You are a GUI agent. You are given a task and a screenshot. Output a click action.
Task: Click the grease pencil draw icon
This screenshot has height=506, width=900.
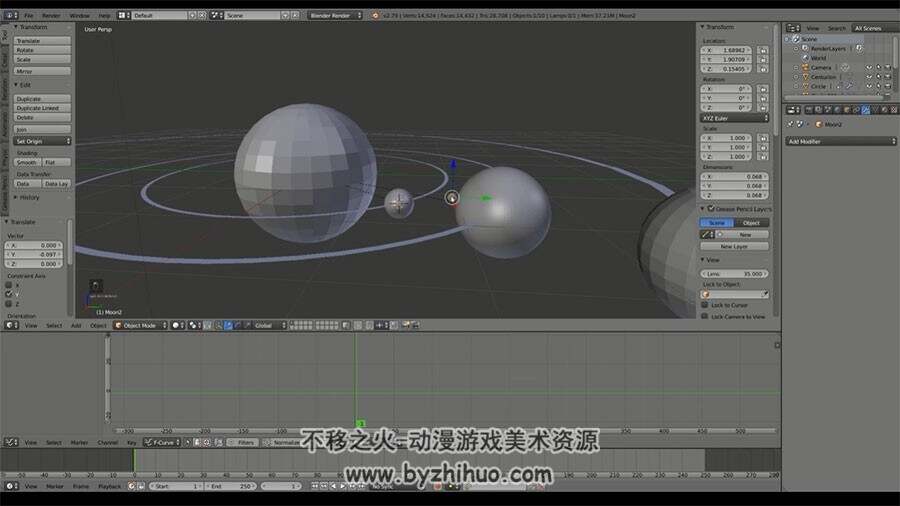[707, 235]
